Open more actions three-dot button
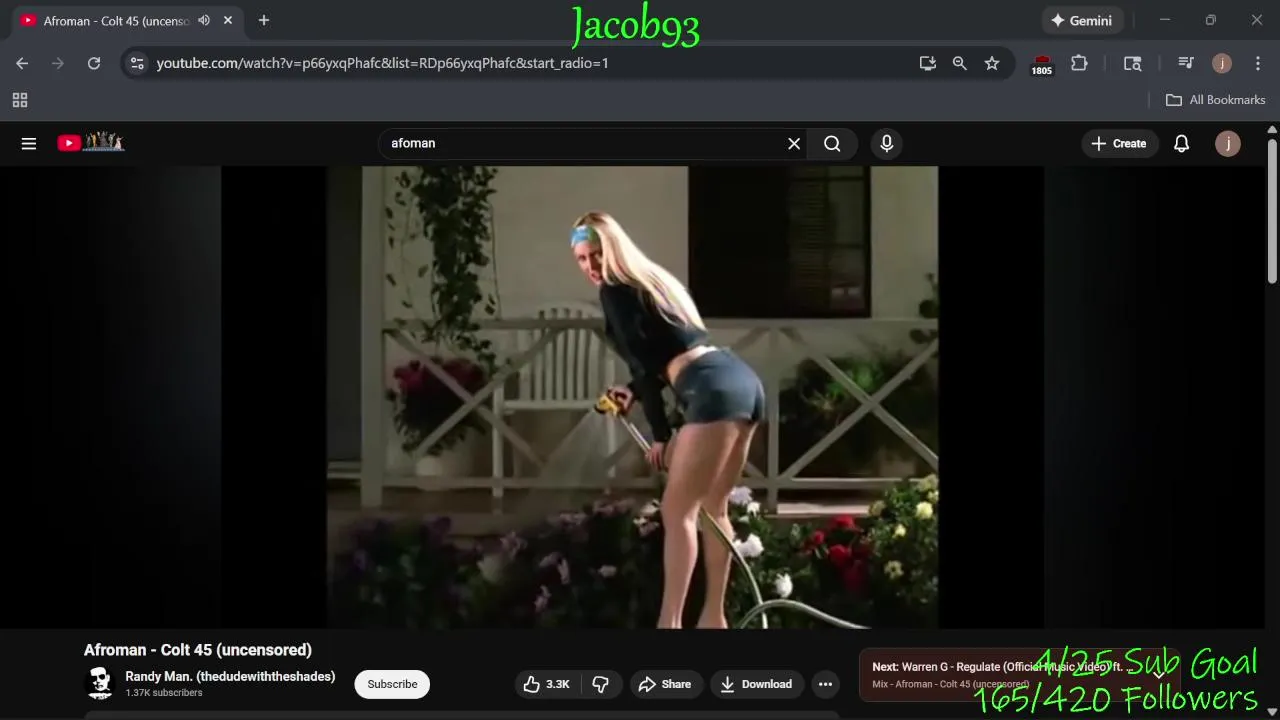 pyautogui.click(x=825, y=684)
